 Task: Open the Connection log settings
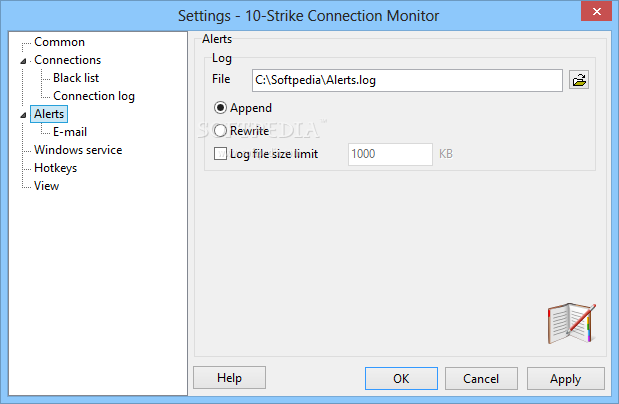click(94, 96)
